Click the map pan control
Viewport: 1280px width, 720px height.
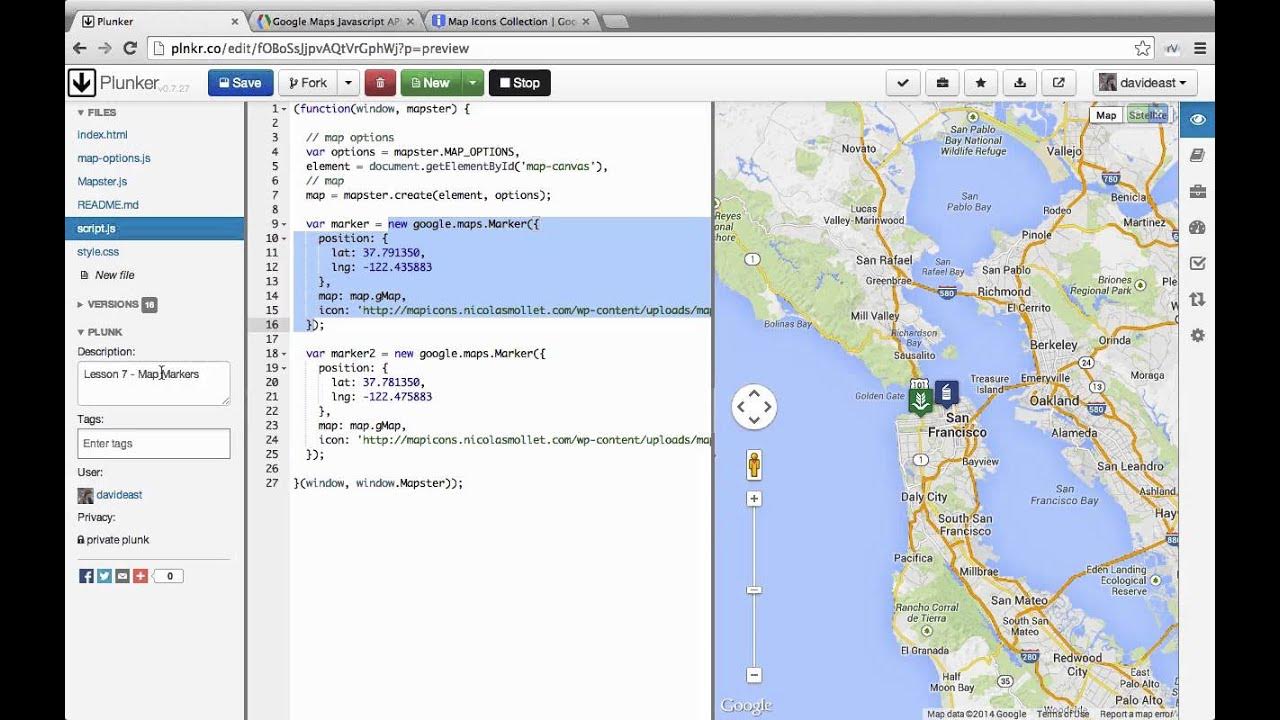pos(754,407)
